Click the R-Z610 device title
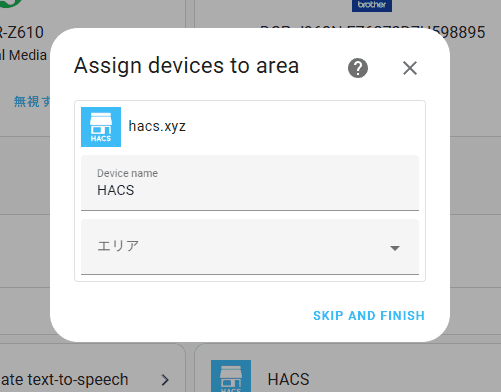Screen dimensions: 501x392 coord(22,32)
